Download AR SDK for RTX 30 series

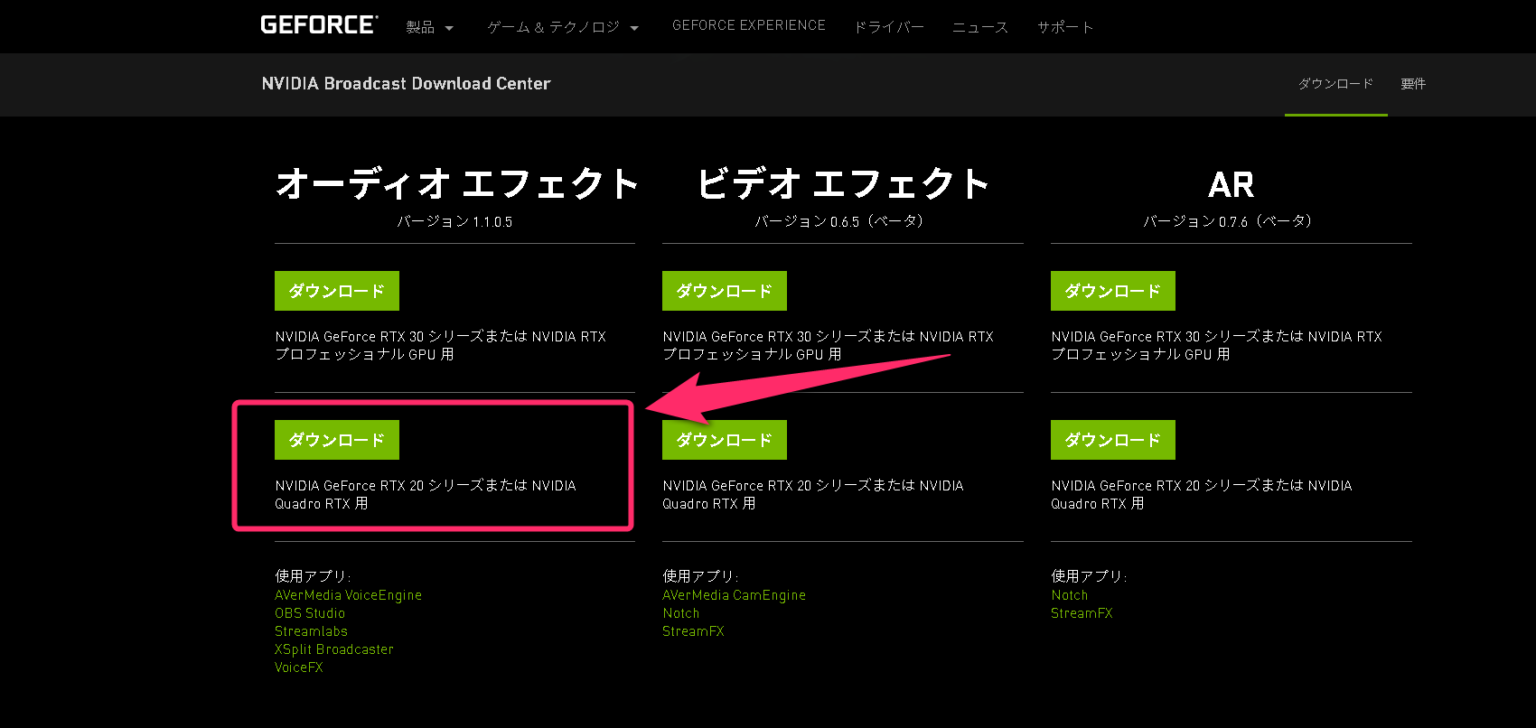tap(1113, 291)
